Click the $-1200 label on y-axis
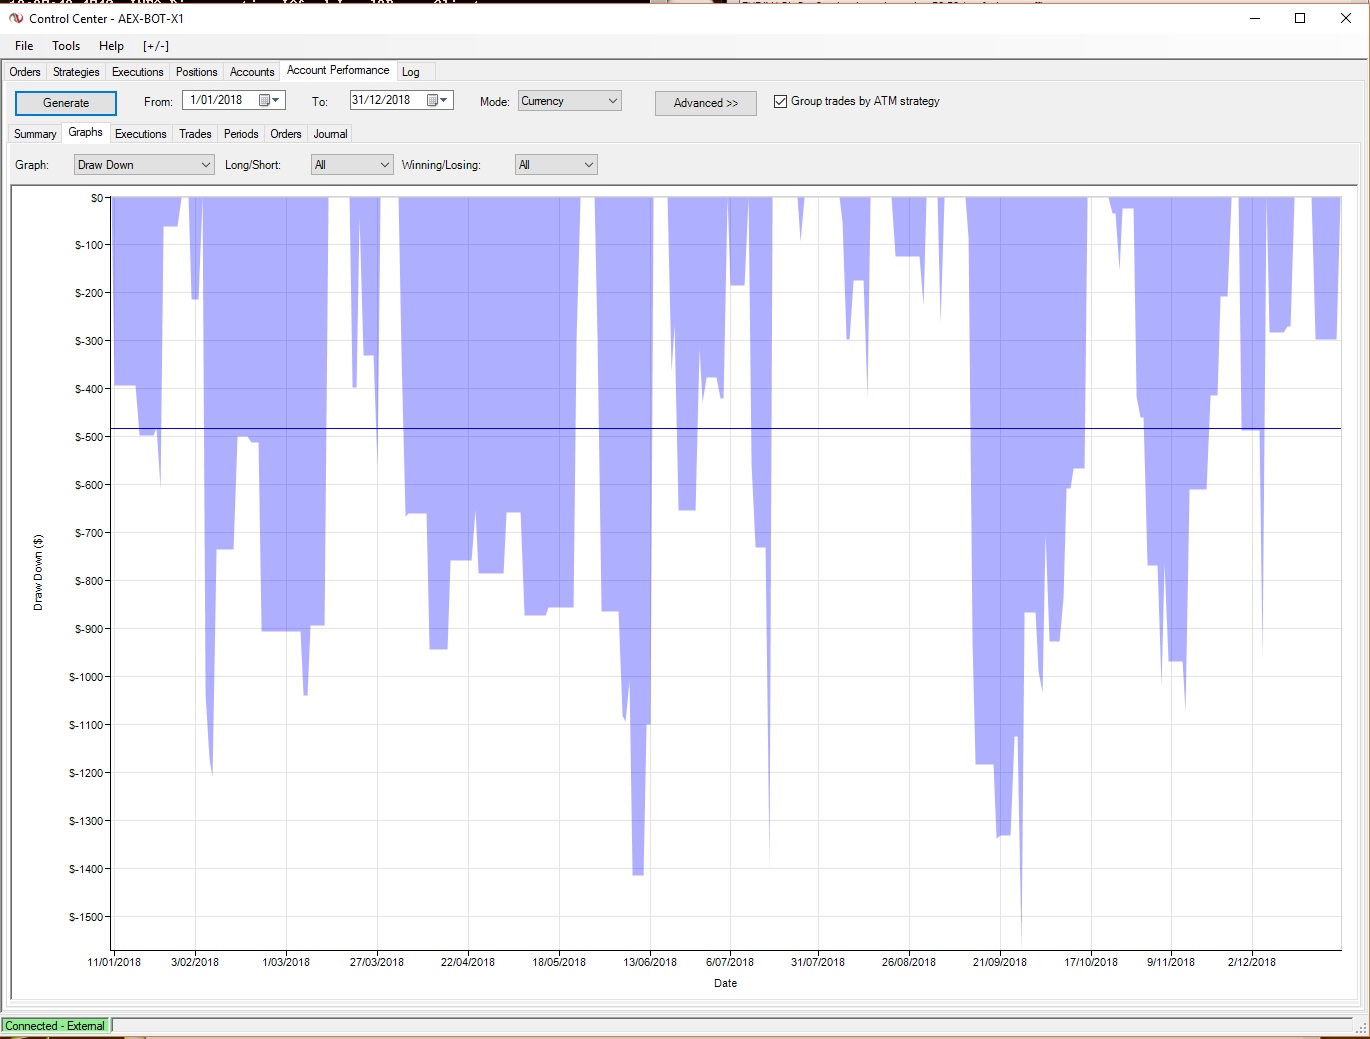The width and height of the screenshot is (1370, 1039). (x=86, y=773)
